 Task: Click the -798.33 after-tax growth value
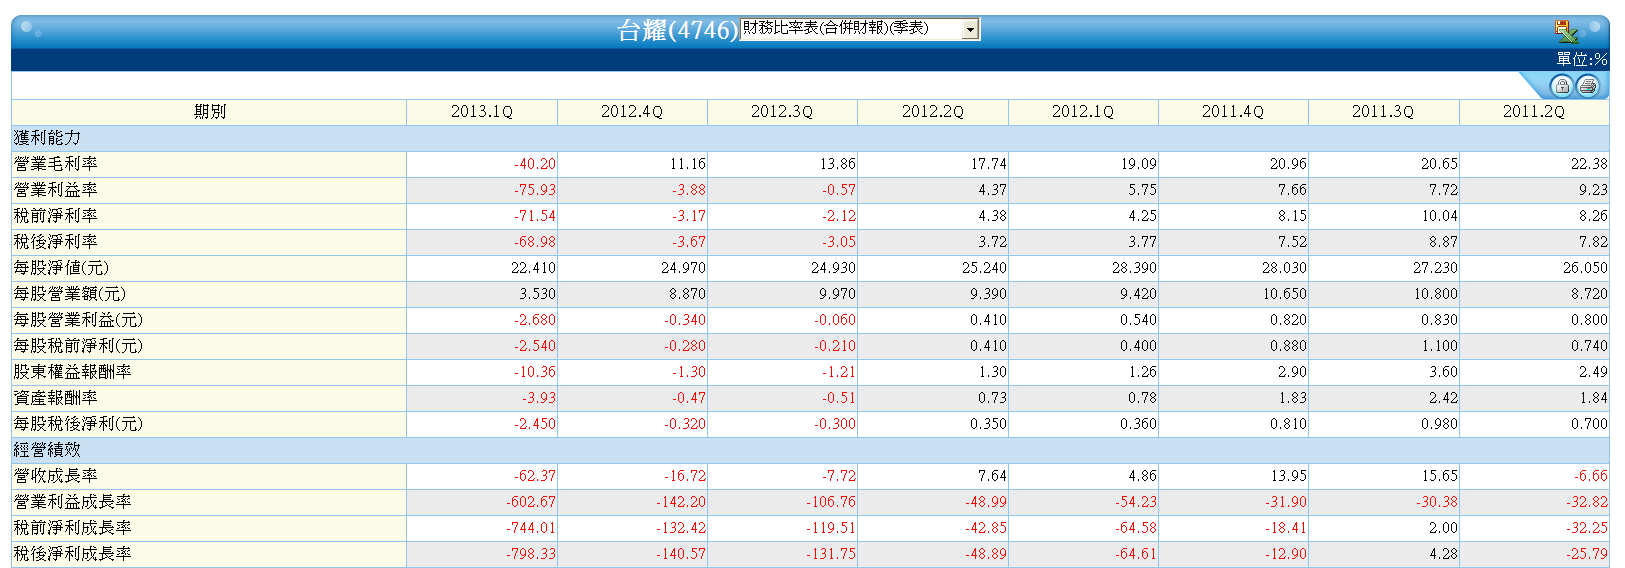pyautogui.click(x=531, y=554)
